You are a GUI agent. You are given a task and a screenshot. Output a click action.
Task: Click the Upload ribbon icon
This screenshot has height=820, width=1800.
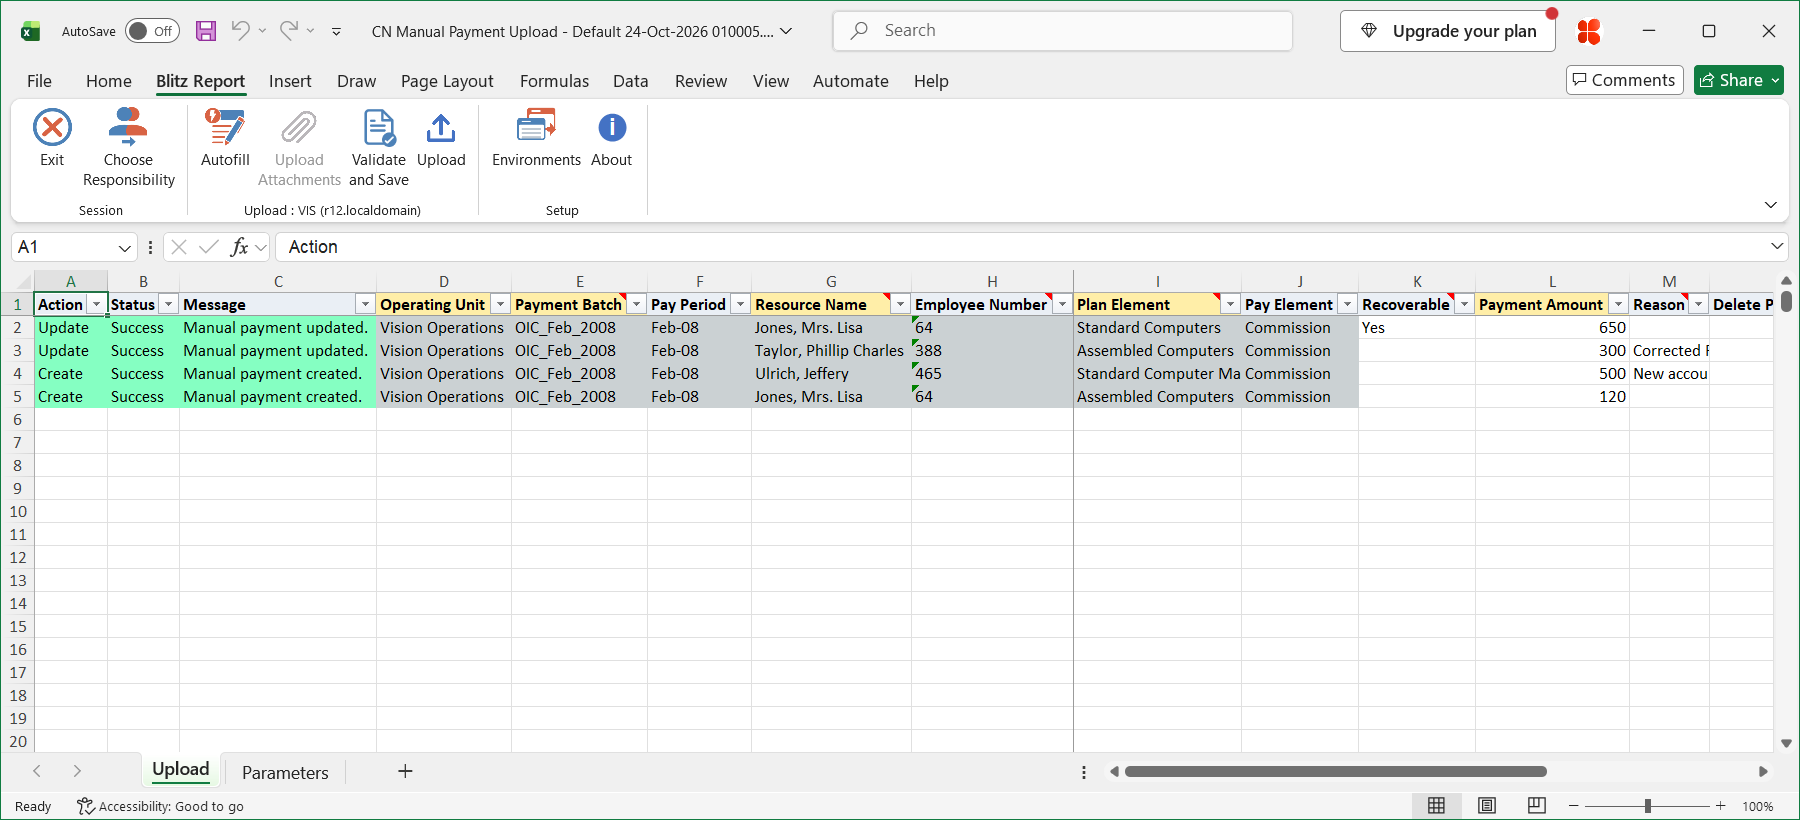click(x=441, y=128)
